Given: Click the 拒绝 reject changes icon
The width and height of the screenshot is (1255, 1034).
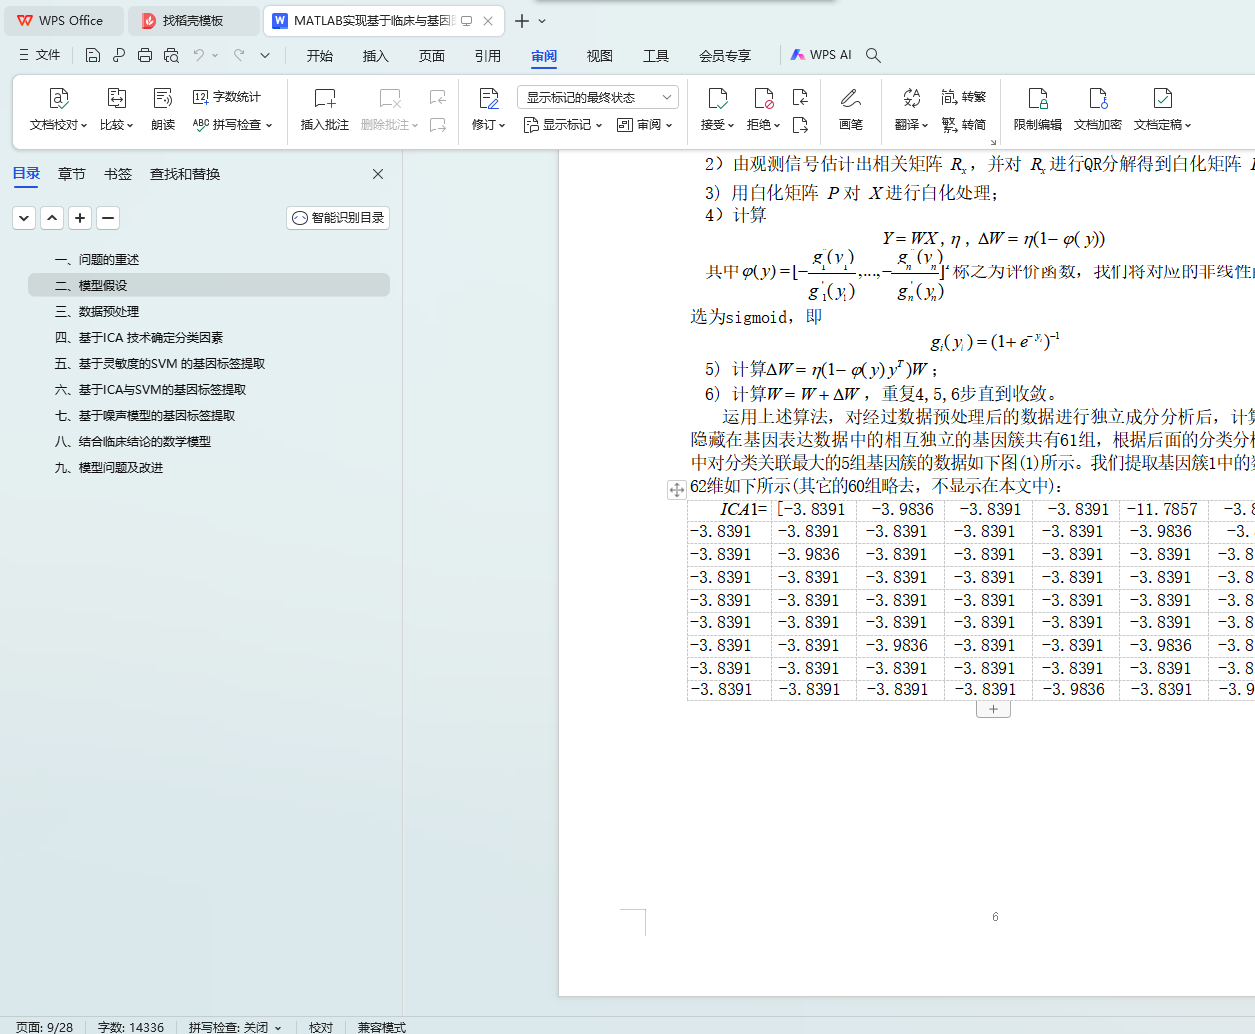Looking at the screenshot, I should tap(763, 98).
